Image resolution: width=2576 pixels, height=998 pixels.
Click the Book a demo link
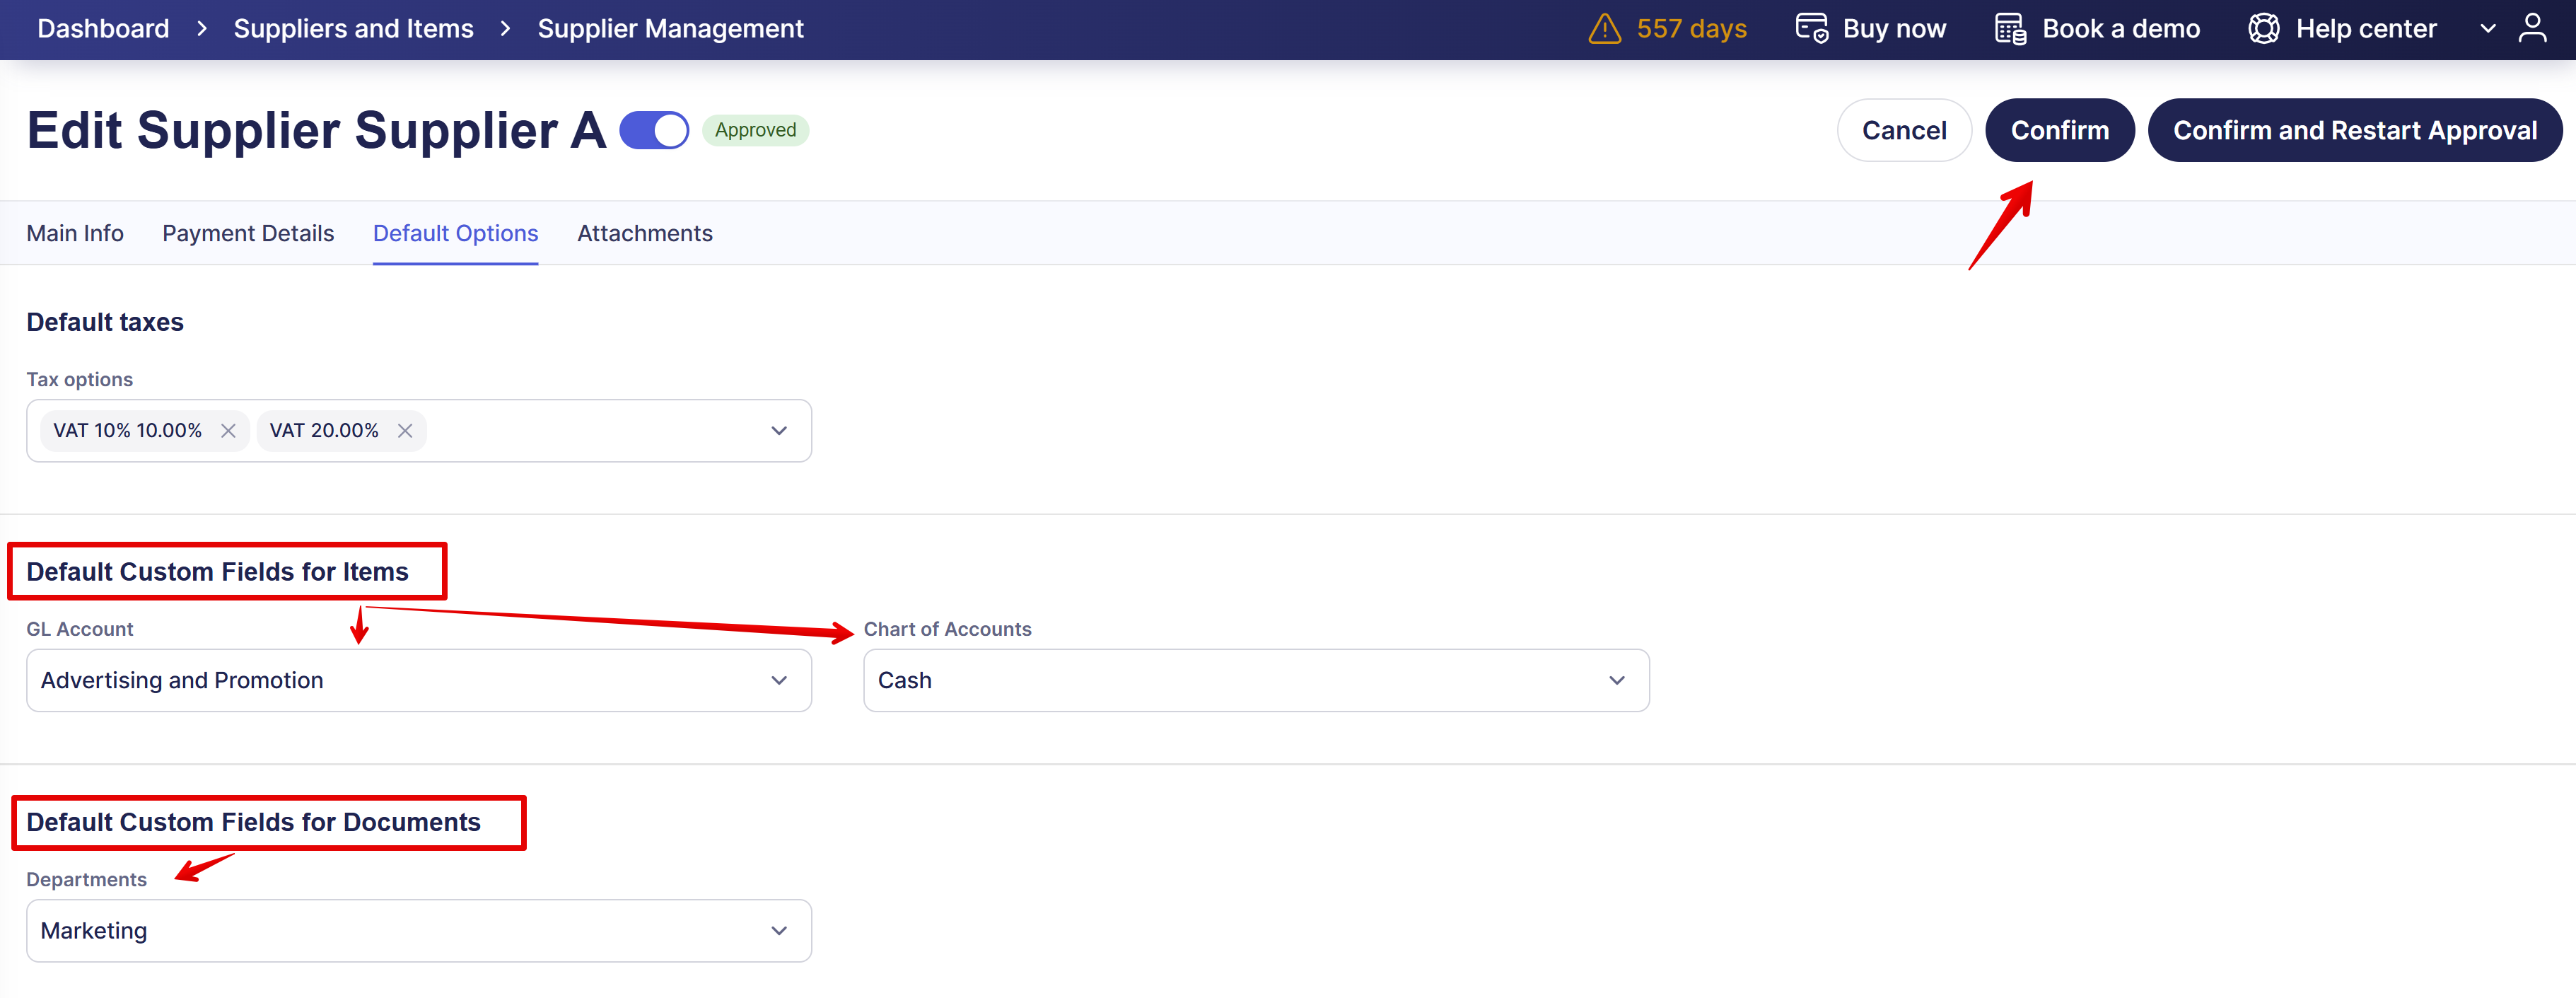[x=2121, y=28]
